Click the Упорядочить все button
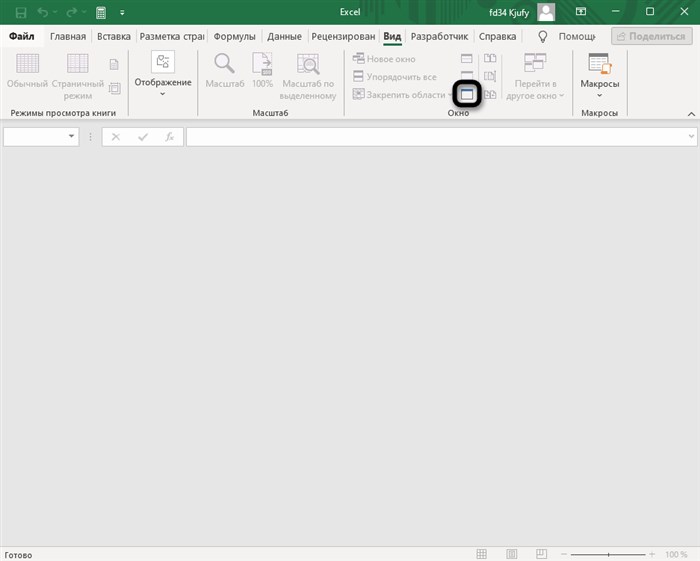The image size is (700, 561). pyautogui.click(x=395, y=77)
